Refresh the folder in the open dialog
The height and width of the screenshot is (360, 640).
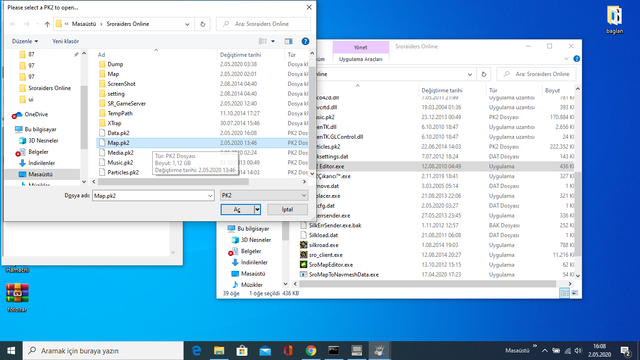202,24
